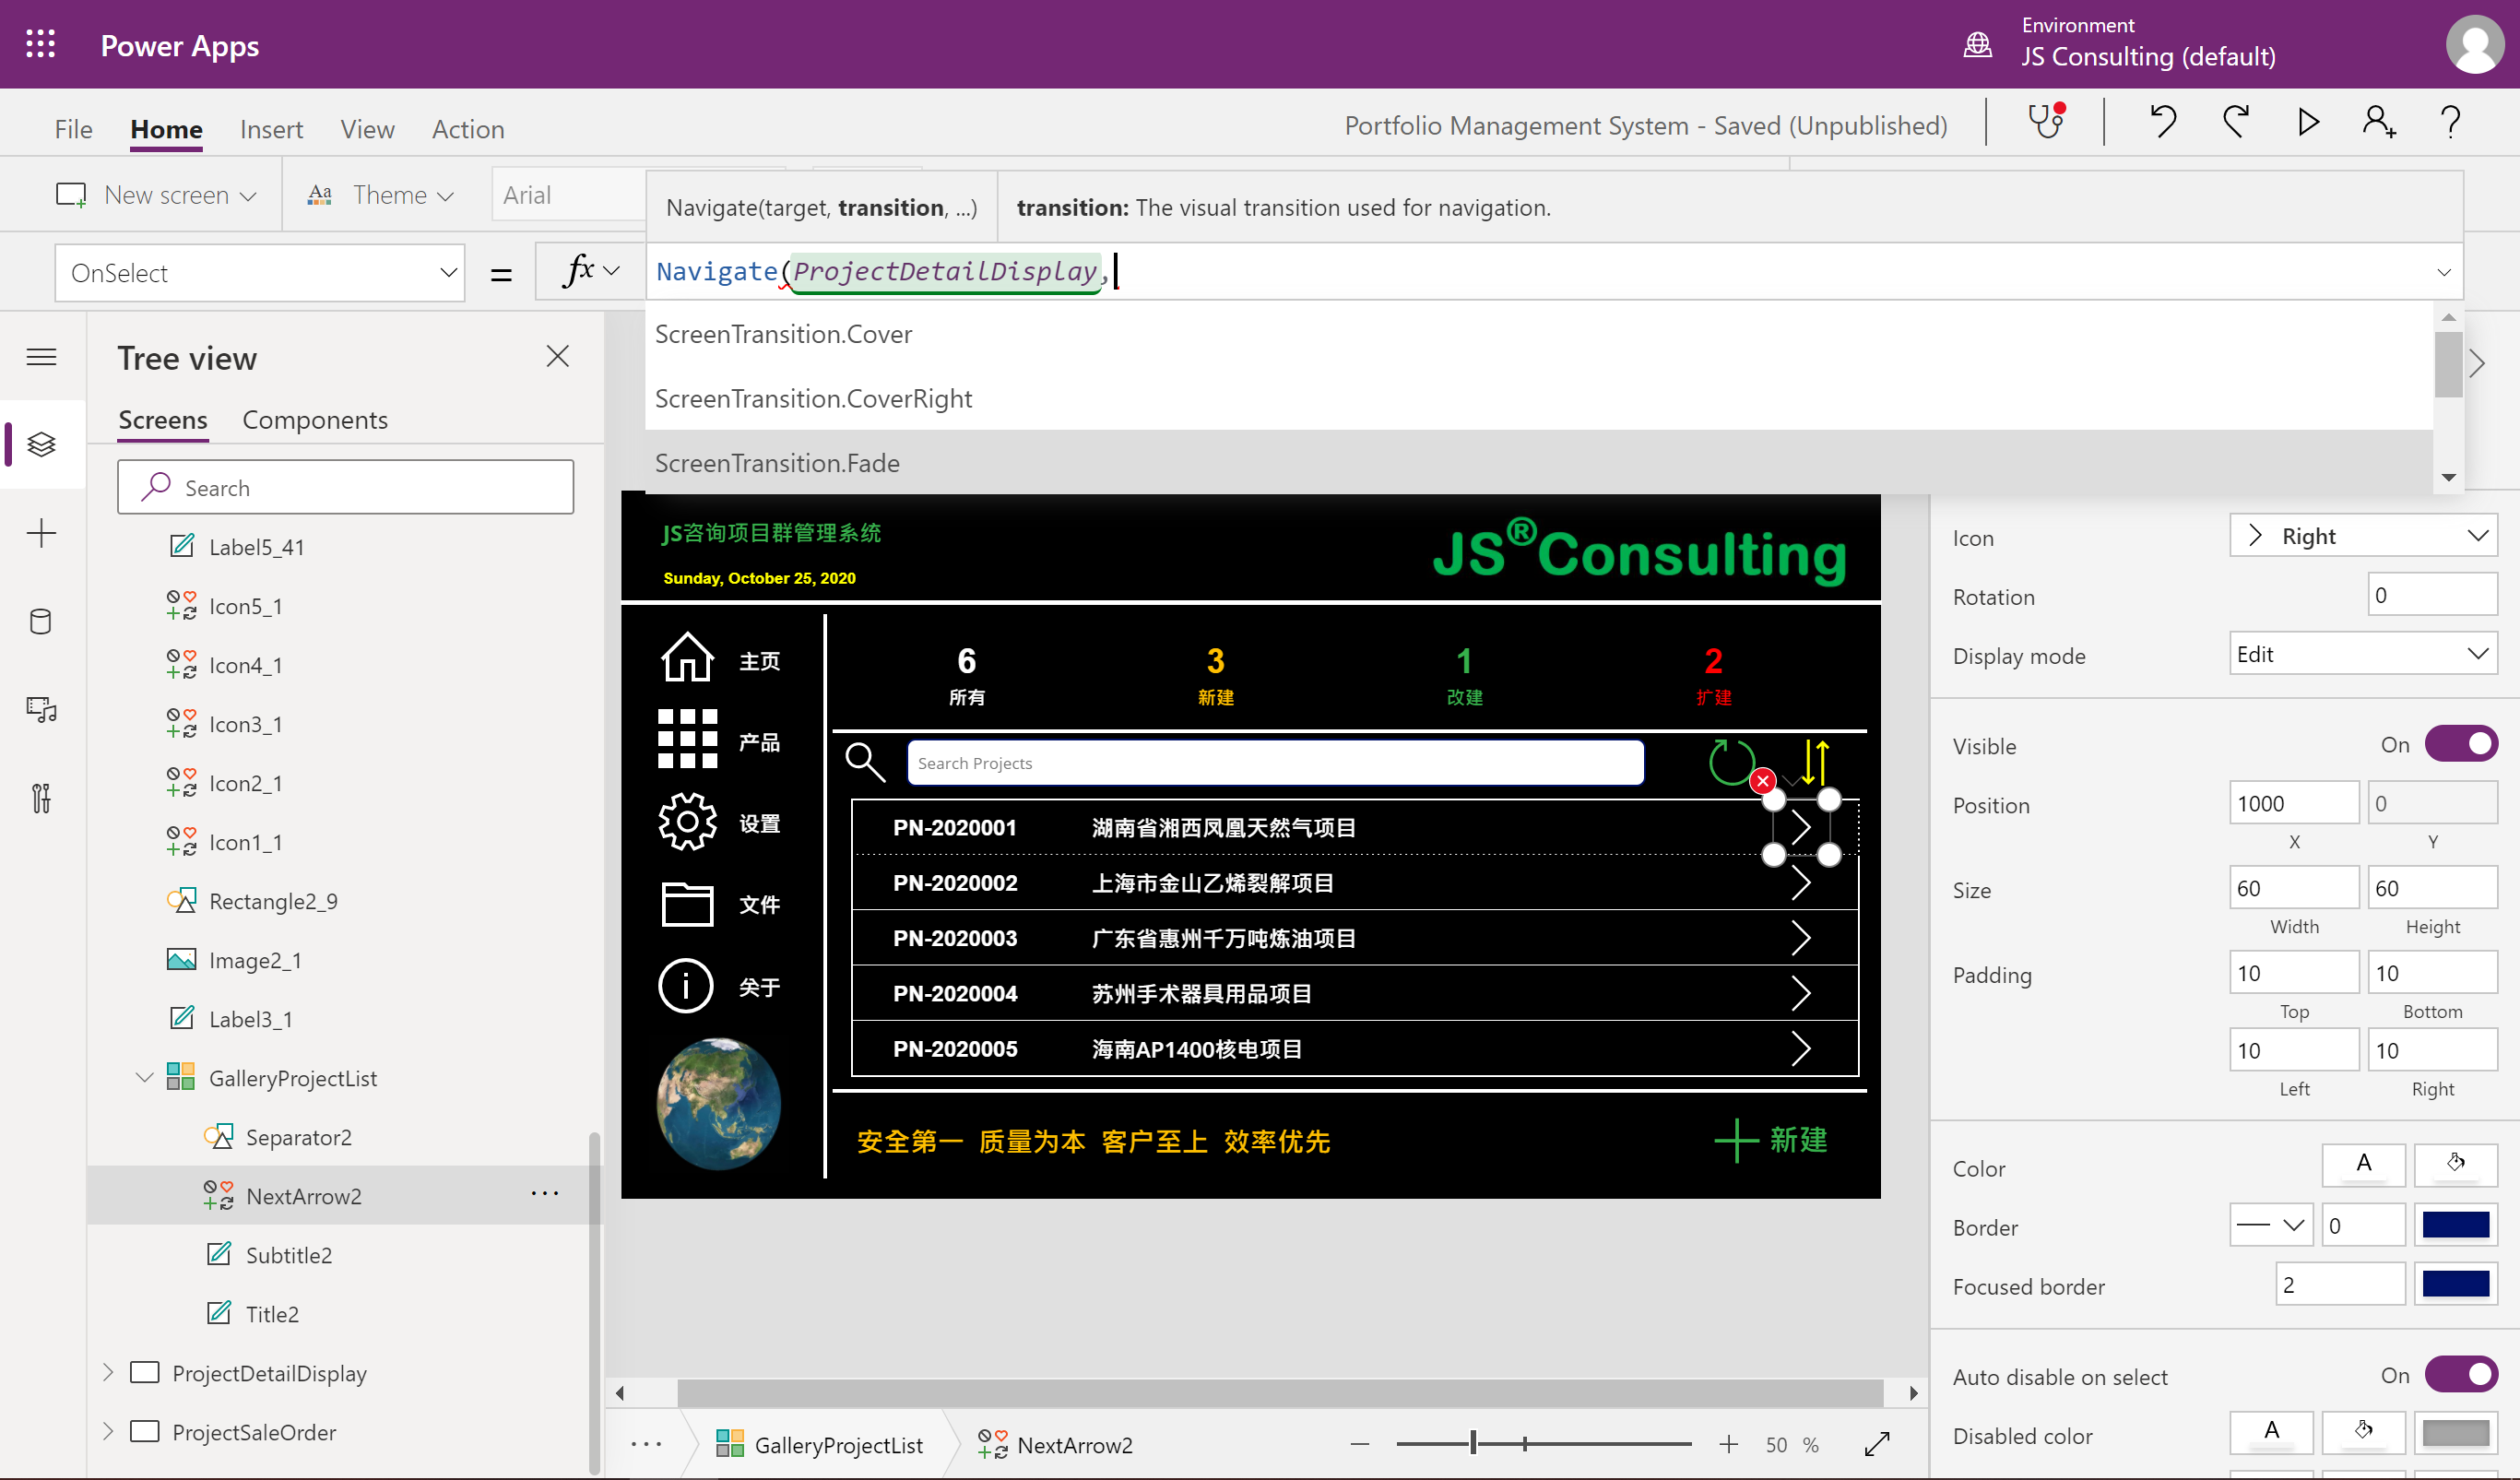Click the Undo arrow icon
Image resolution: width=2520 pixels, height=1480 pixels.
2162,122
